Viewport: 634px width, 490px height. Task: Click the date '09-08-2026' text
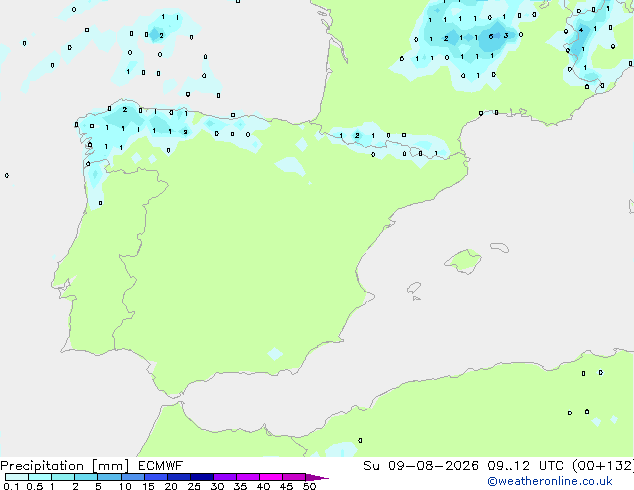[433, 465]
